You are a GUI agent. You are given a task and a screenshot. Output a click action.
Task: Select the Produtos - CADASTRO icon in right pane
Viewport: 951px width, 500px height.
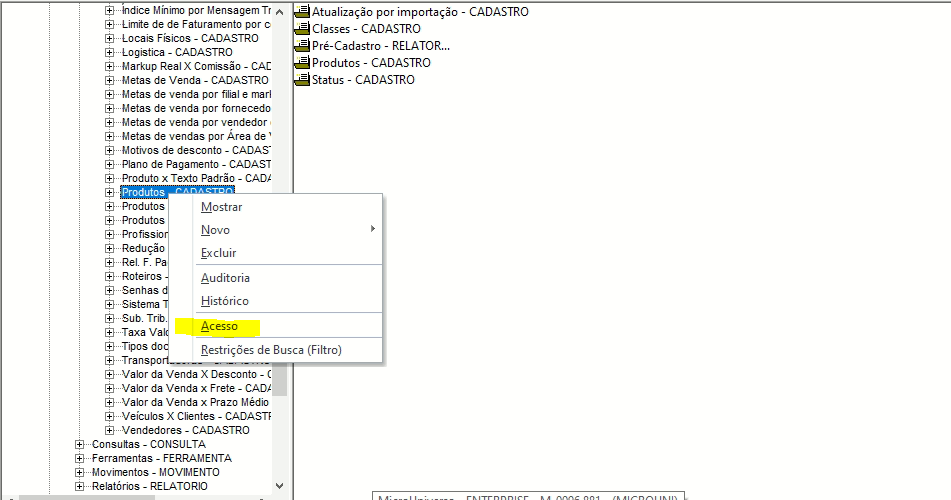pos(302,62)
